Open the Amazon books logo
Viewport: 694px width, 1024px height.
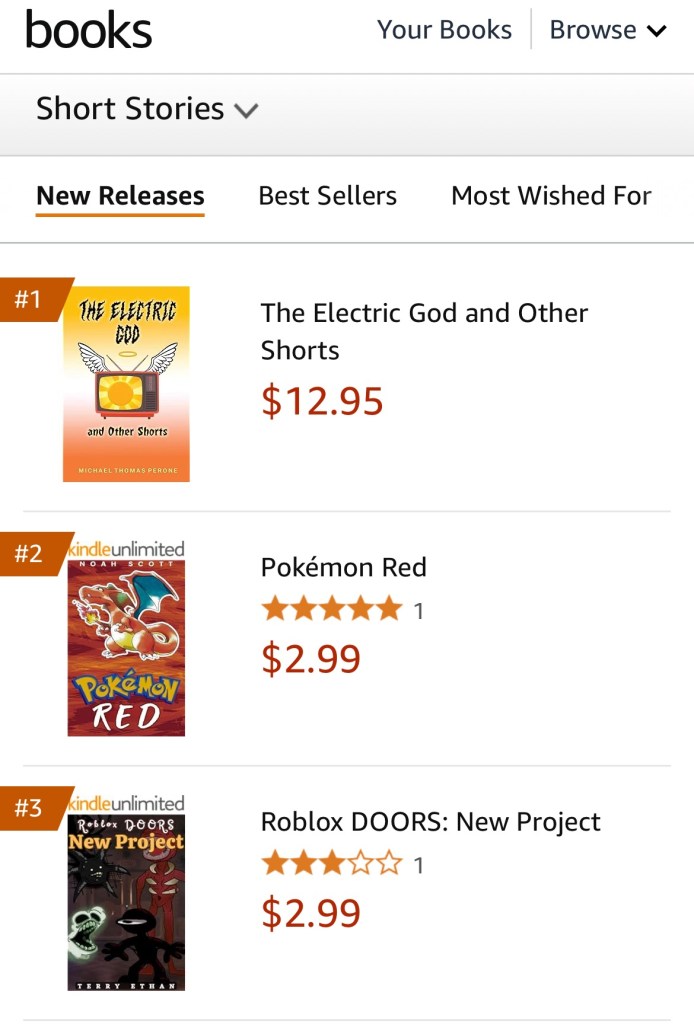(89, 30)
